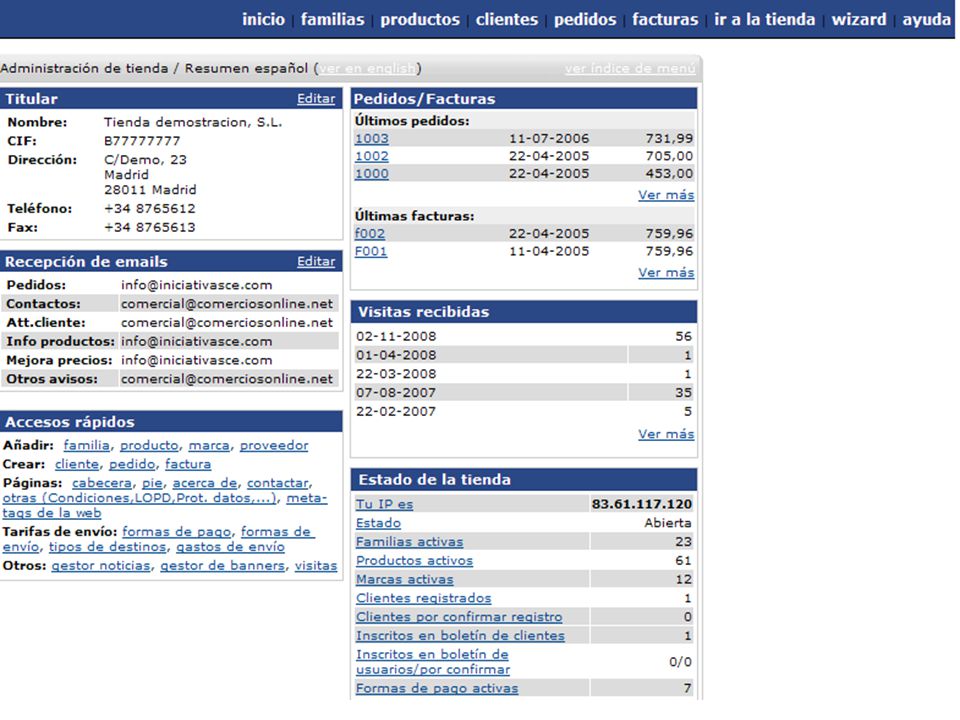The image size is (960, 720).
Task: Select the visit row dated 07-08-2007
Action: tap(524, 393)
